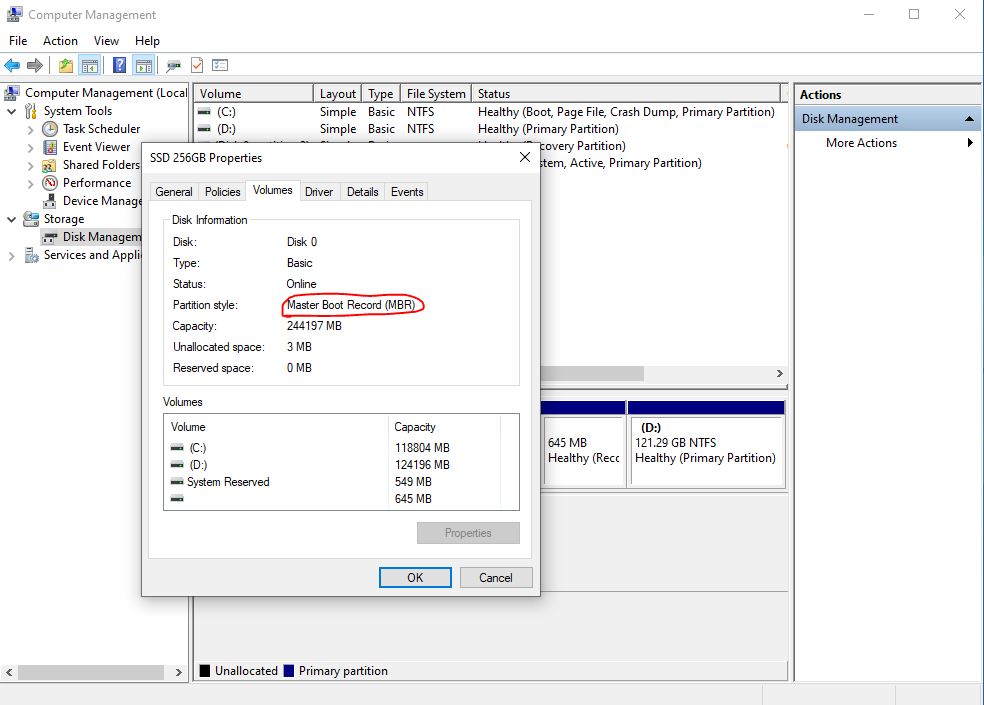Click the Back navigation arrow
This screenshot has height=705, width=984.
[13, 65]
